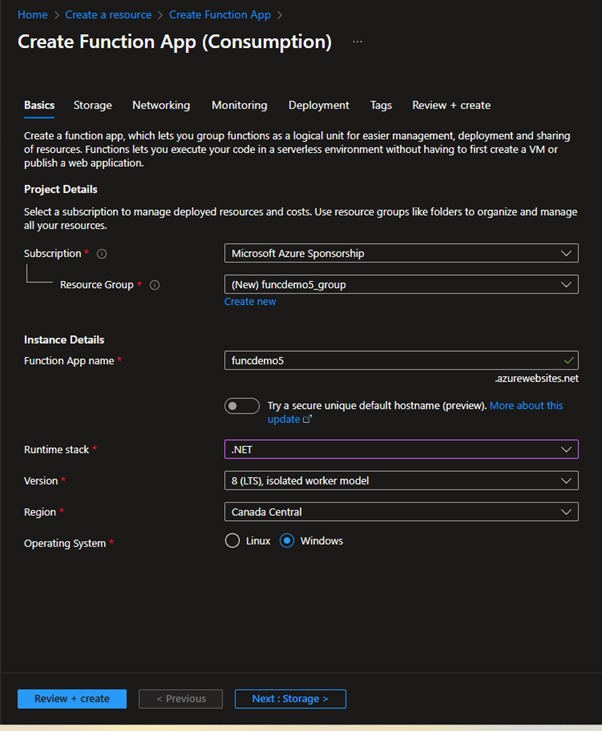
Task: Click the external link icon after 'update'
Action: coord(307,419)
